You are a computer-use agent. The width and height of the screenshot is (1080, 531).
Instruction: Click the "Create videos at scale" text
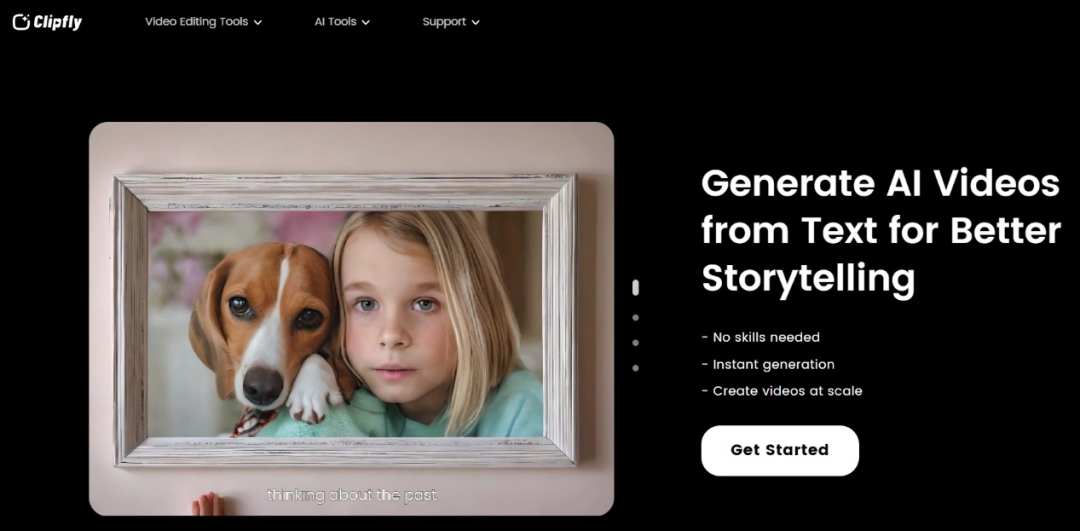(782, 391)
